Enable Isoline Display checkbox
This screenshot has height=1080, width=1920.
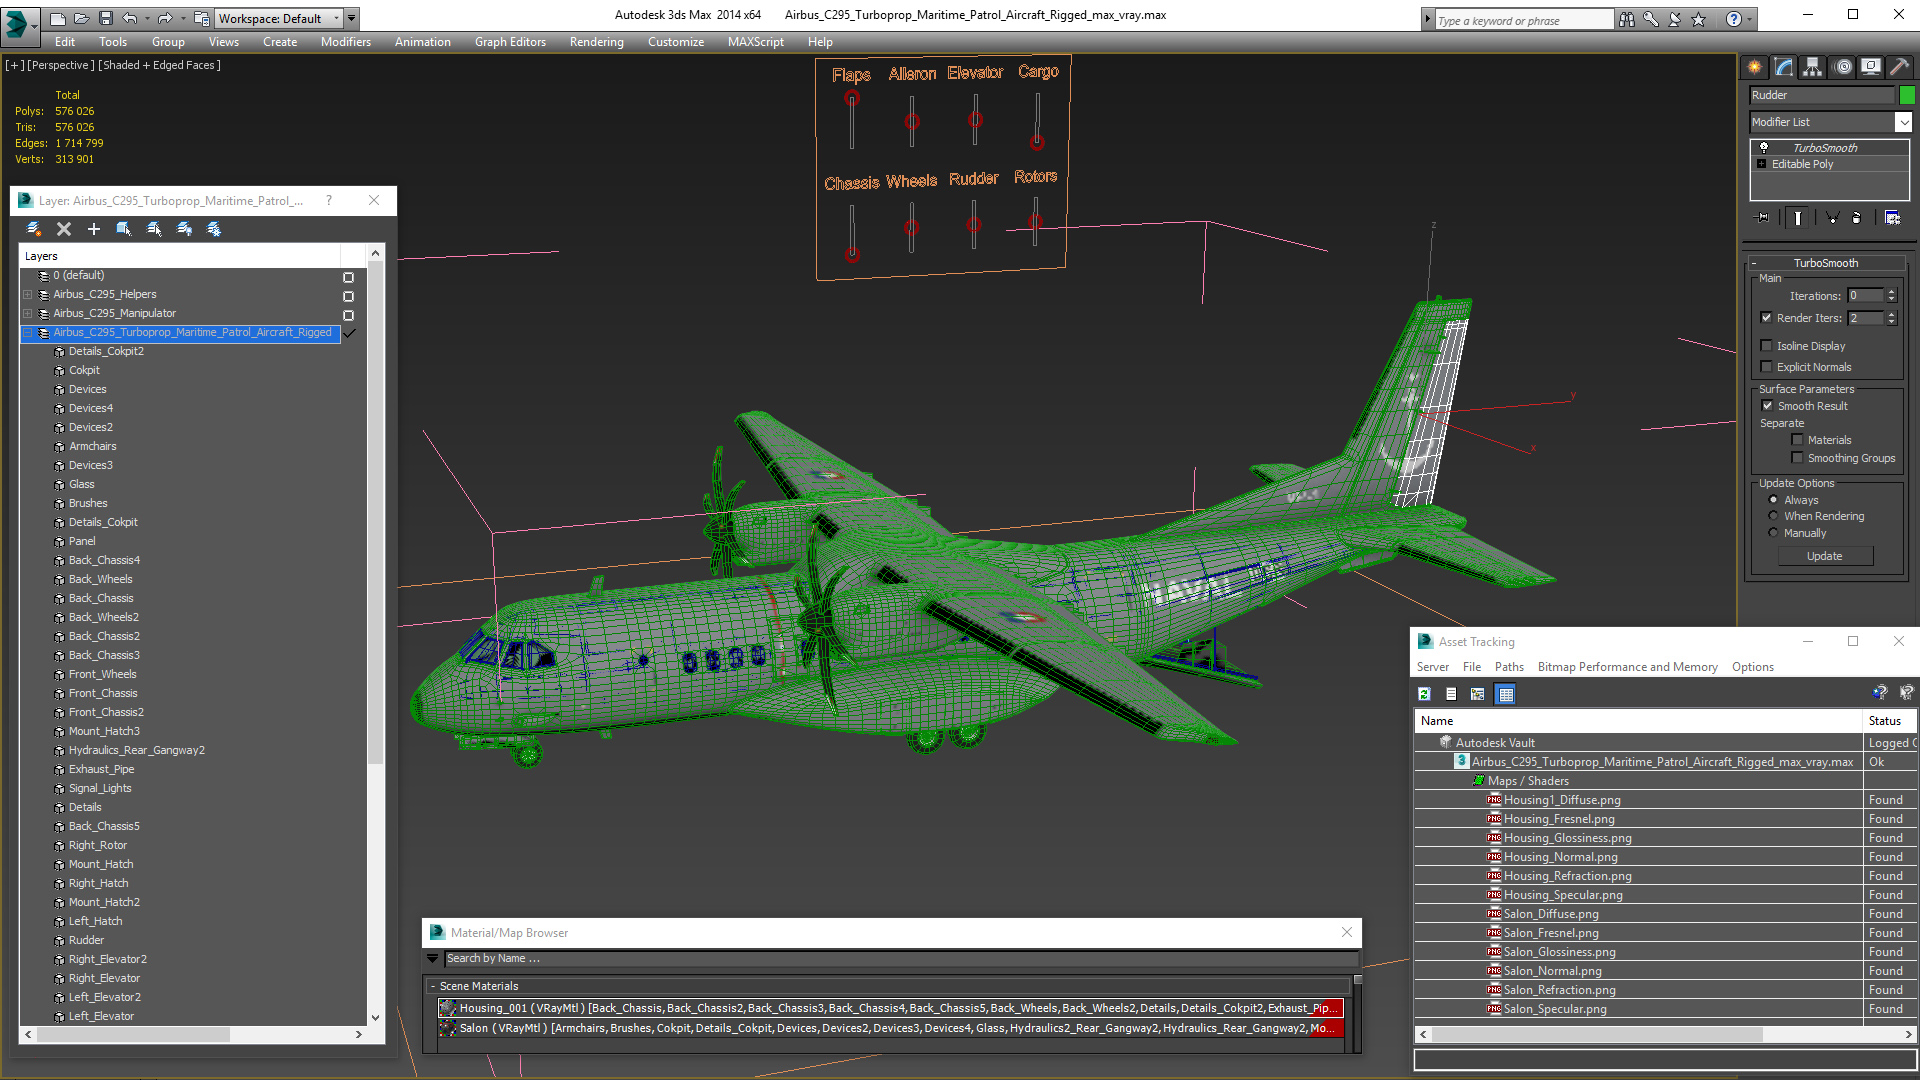click(x=1767, y=346)
